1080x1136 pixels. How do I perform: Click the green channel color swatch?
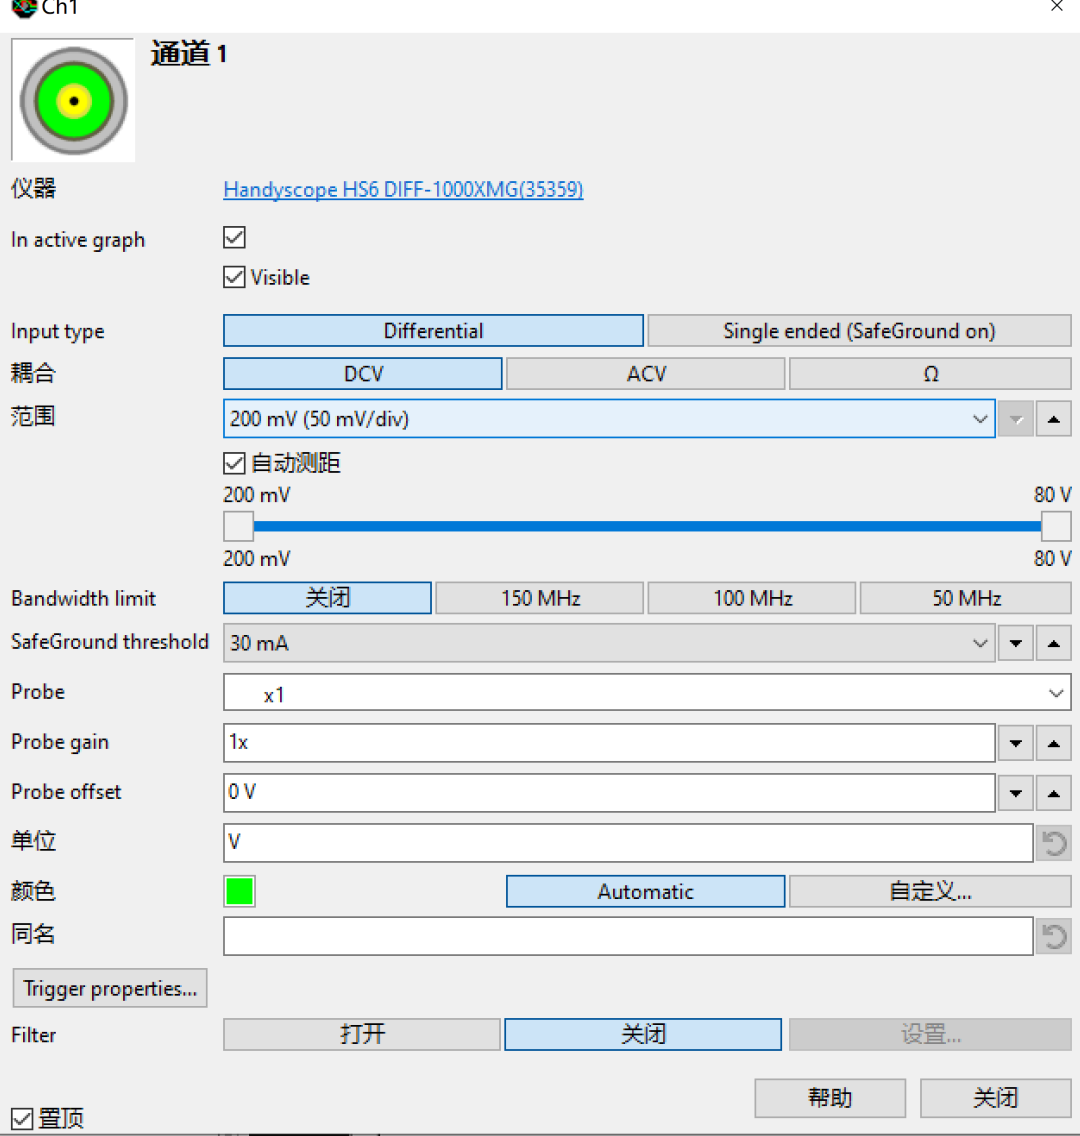click(x=239, y=891)
